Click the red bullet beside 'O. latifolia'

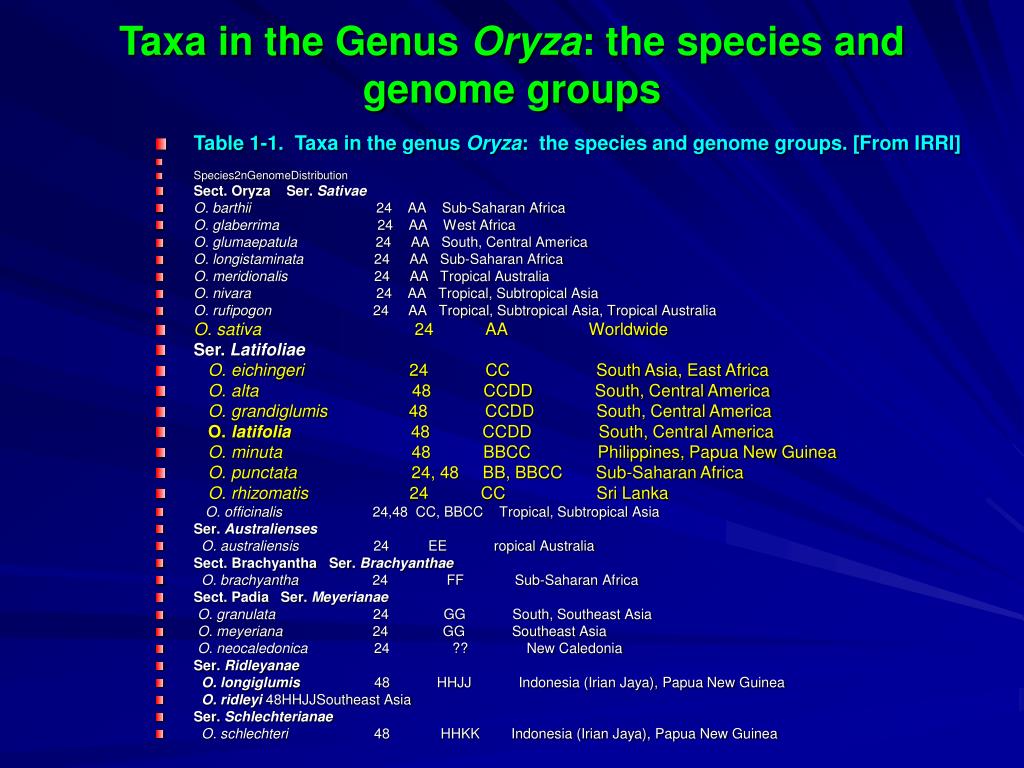pos(161,432)
